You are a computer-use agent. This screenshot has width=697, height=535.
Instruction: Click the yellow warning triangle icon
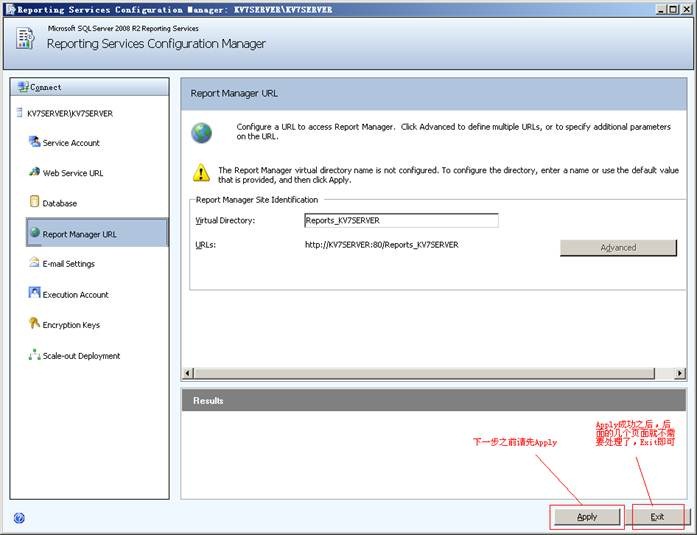pyautogui.click(x=201, y=173)
